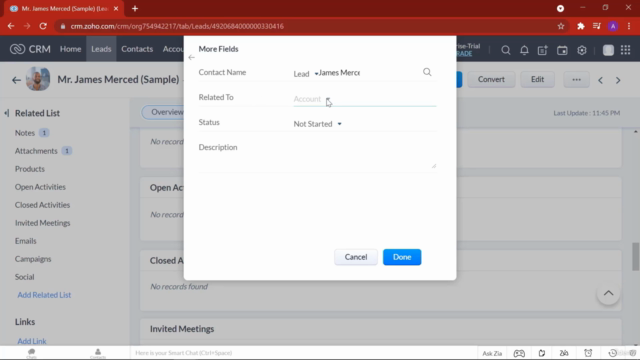Click the Convert button
This screenshot has height=360, width=640.
(x=491, y=80)
